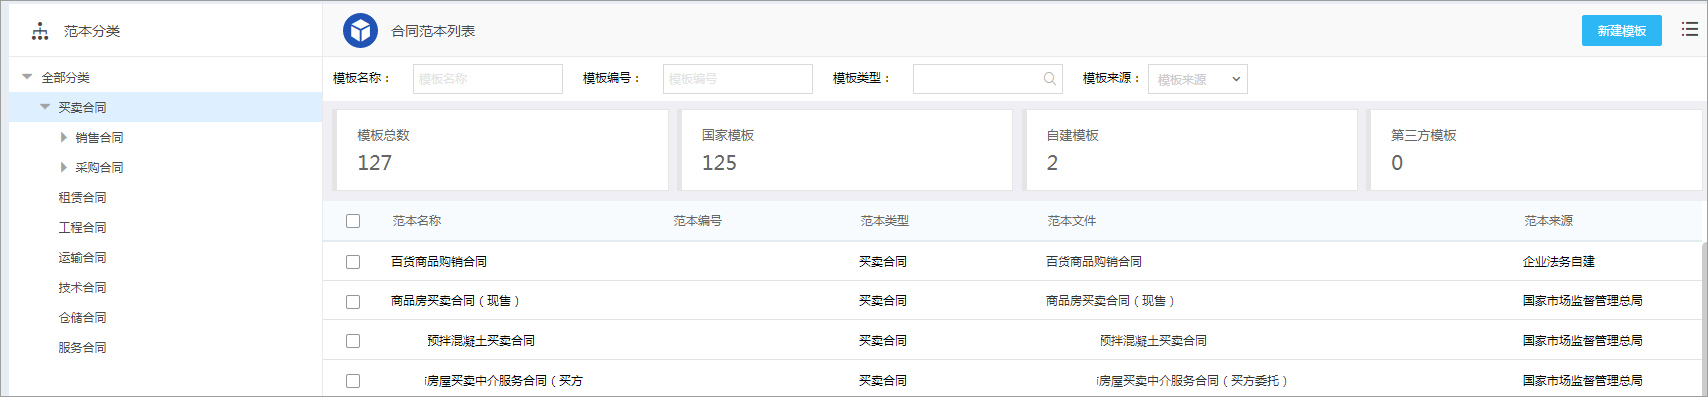This screenshot has width=1708, height=397.
Task: Click the 模板类型 search input field
Action: pyautogui.click(x=987, y=79)
